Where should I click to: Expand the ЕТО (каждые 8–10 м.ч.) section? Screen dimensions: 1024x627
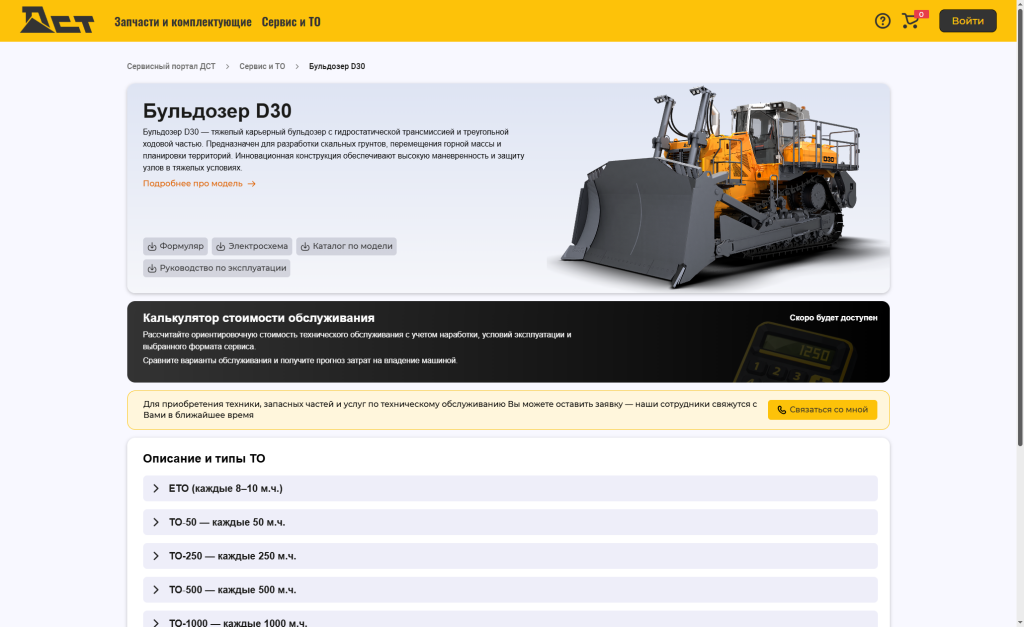click(x=510, y=489)
